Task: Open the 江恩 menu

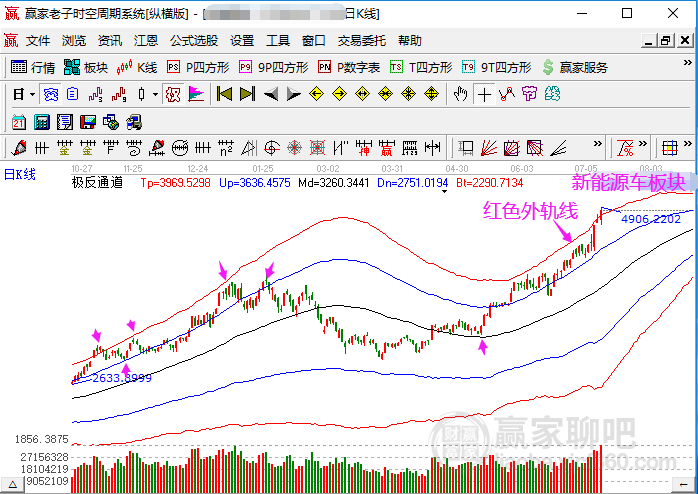Action: [146, 40]
